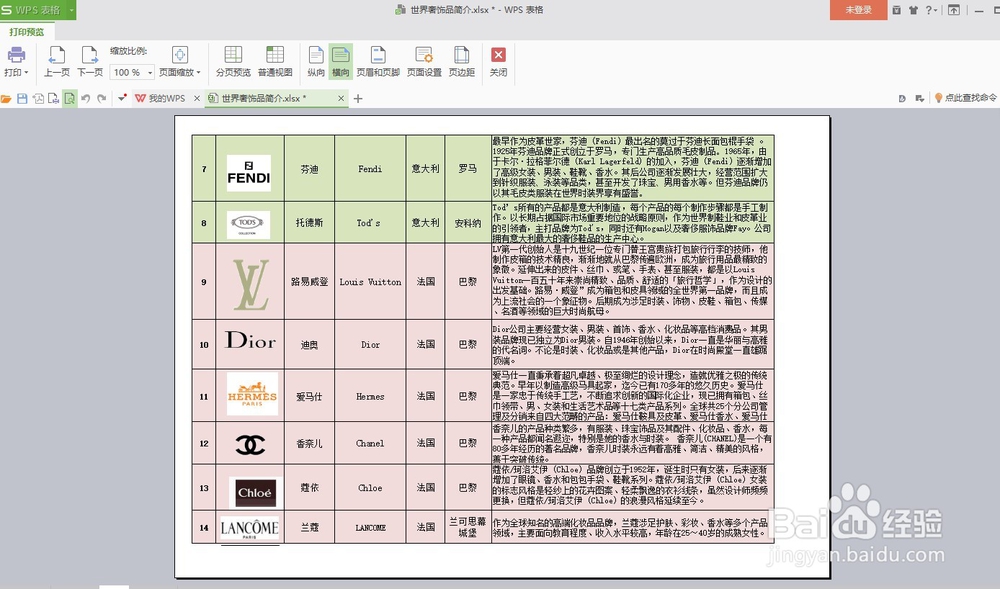Select the 打印预览 ribbon tab
Viewport: 1000px width, 589px height.
27,32
